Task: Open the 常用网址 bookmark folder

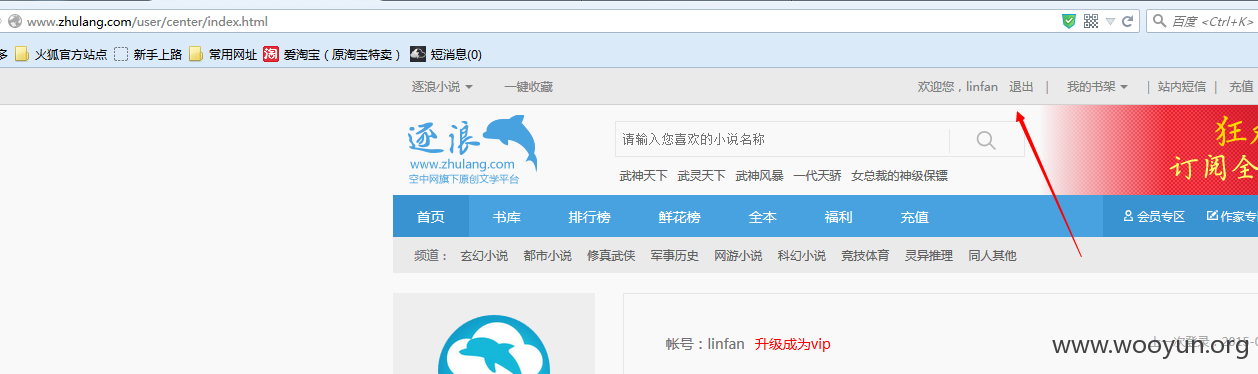Action: pos(223,55)
